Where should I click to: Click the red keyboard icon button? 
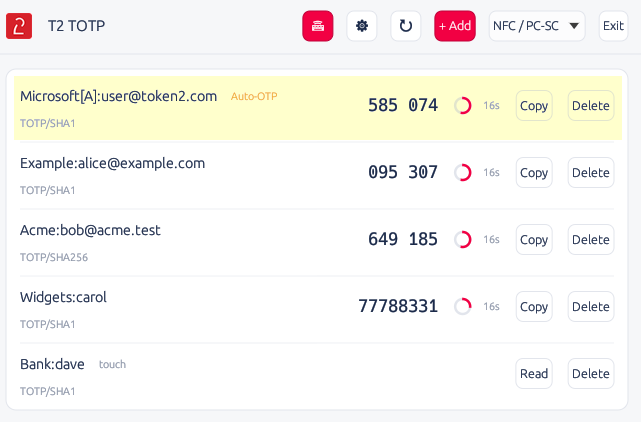[318, 26]
